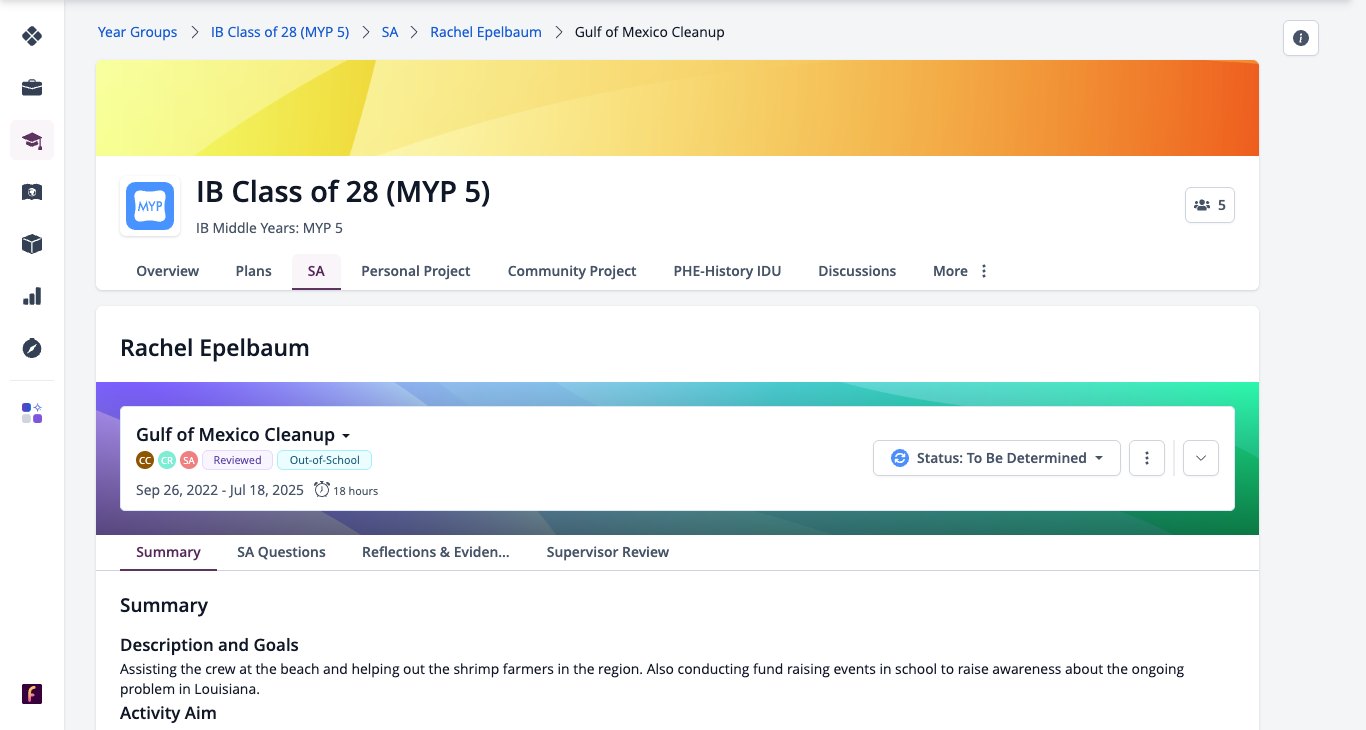This screenshot has height=730, width=1366.
Task: Open the three-dot options menu for activity
Action: click(x=1147, y=458)
